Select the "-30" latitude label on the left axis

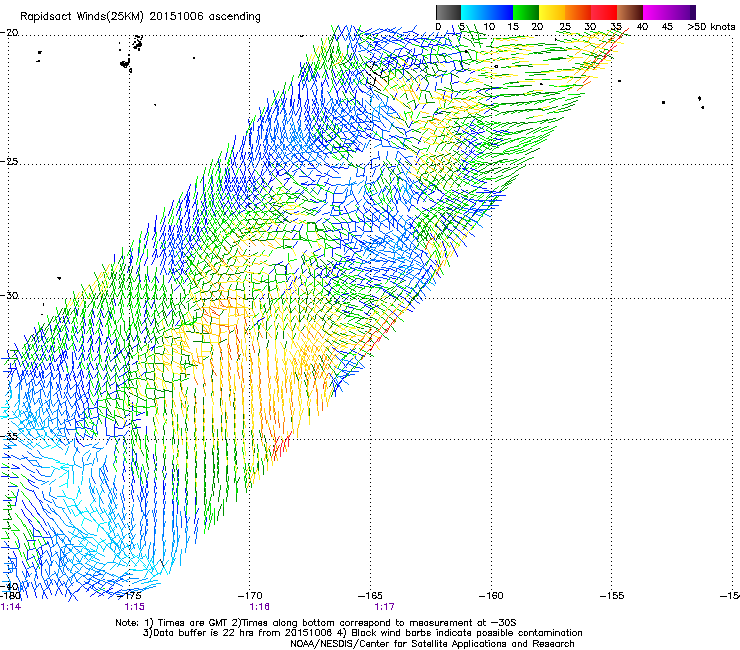[x=9, y=295]
